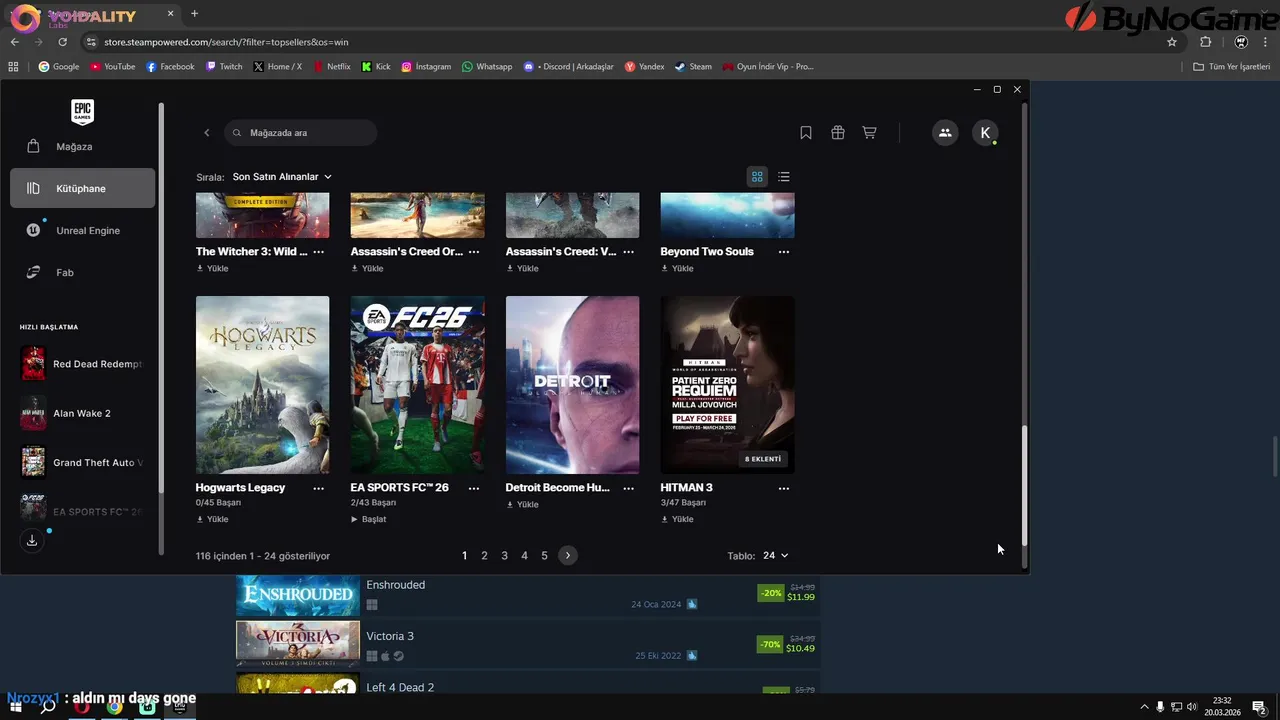
Task: Open Chrome from the Windows taskbar
Action: pyautogui.click(x=115, y=707)
